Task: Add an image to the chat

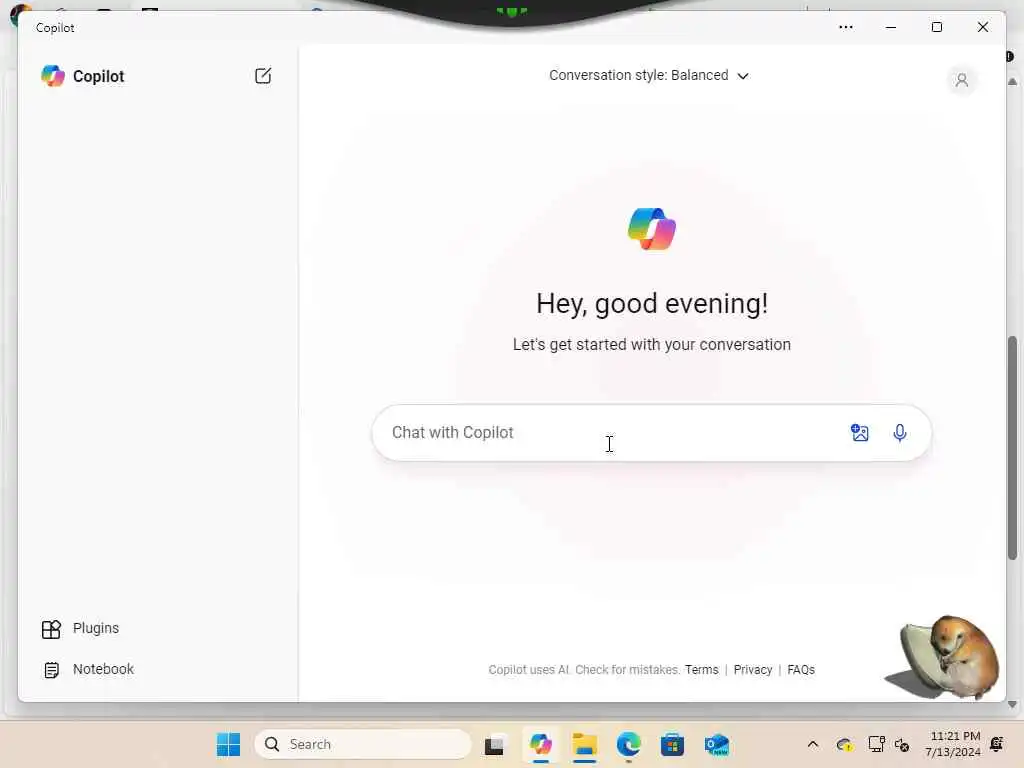Action: pyautogui.click(x=859, y=432)
